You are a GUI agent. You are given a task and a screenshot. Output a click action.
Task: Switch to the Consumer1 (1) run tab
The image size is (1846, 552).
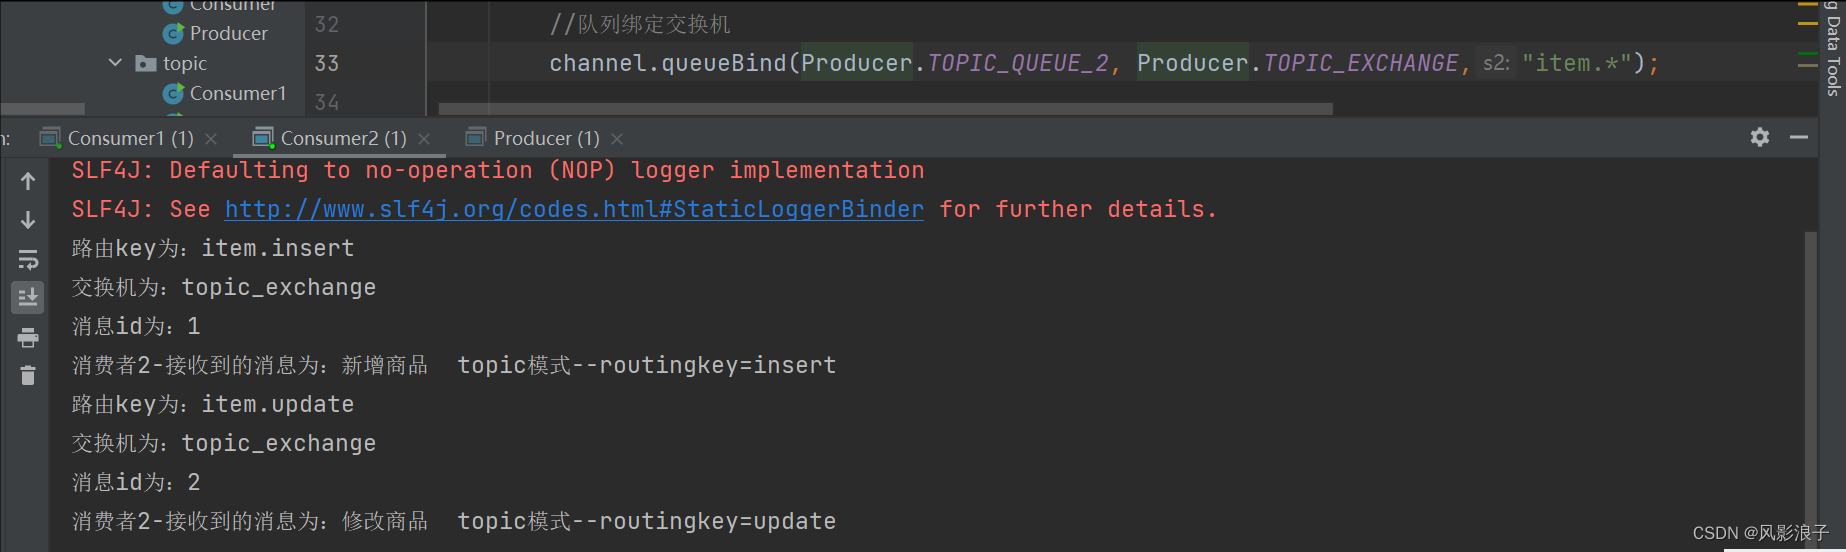(x=130, y=138)
